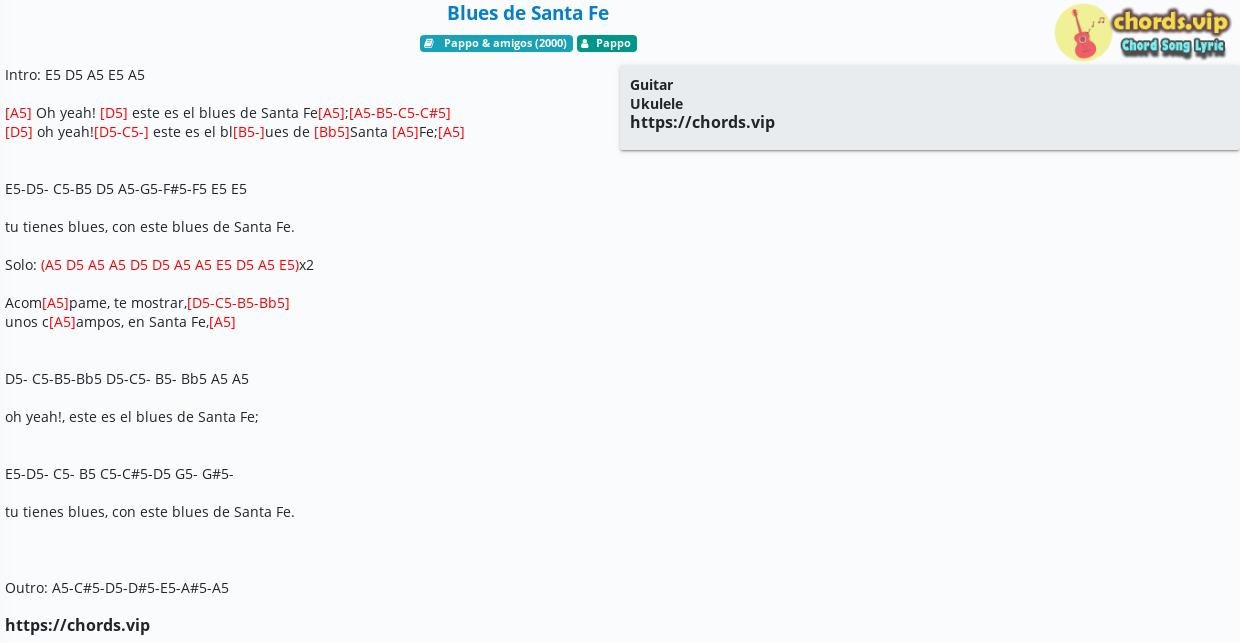Screen dimensions: 1240x643
Task: Select the Ukulele option in the side panel
Action: pos(656,104)
